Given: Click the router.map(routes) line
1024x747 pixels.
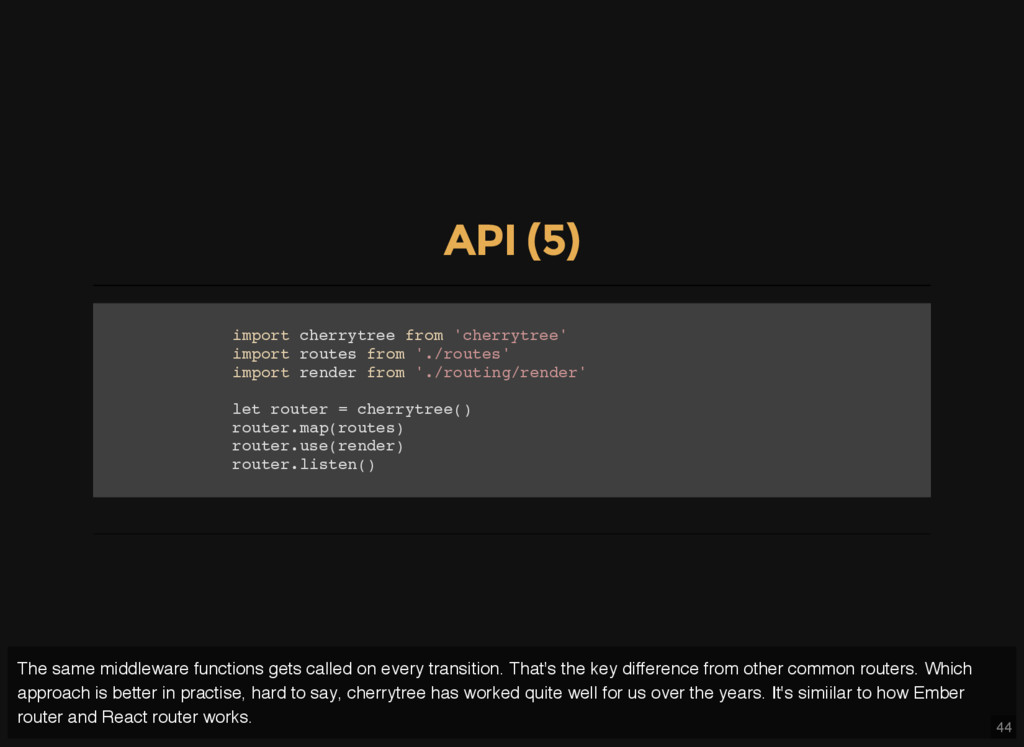Looking at the screenshot, I should 317,428.
